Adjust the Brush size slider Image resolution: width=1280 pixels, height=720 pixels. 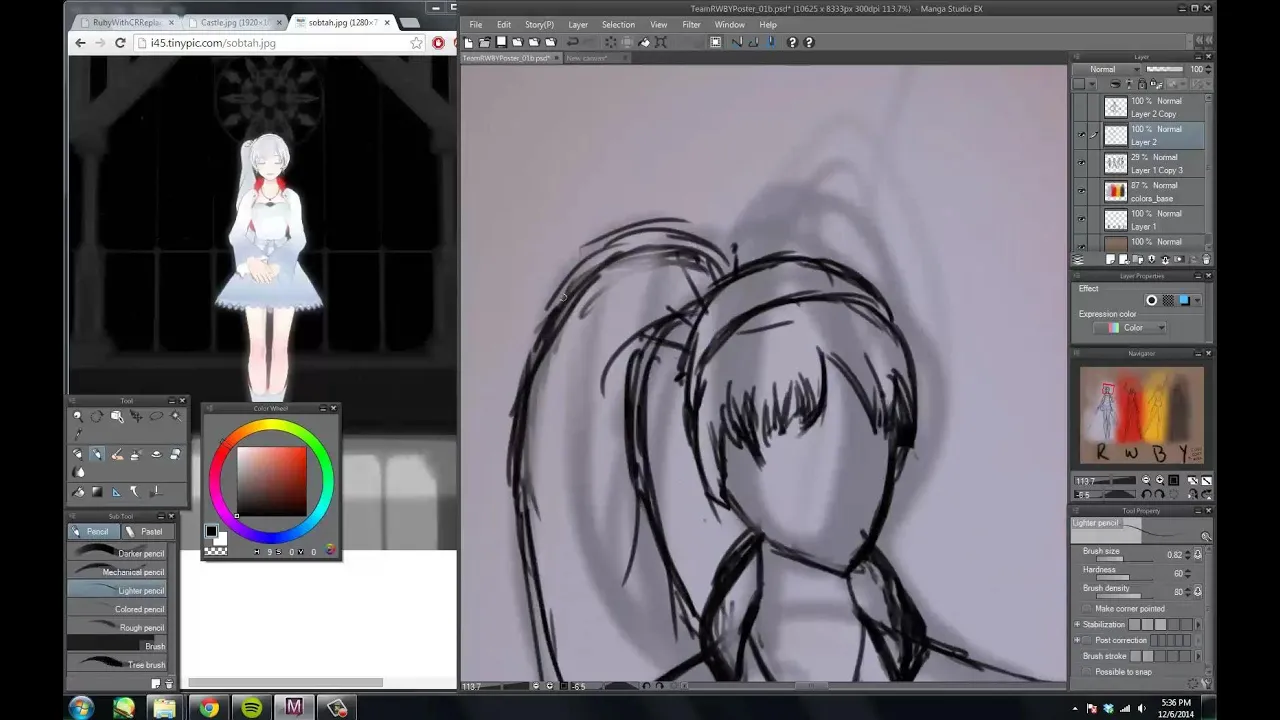(1125, 559)
